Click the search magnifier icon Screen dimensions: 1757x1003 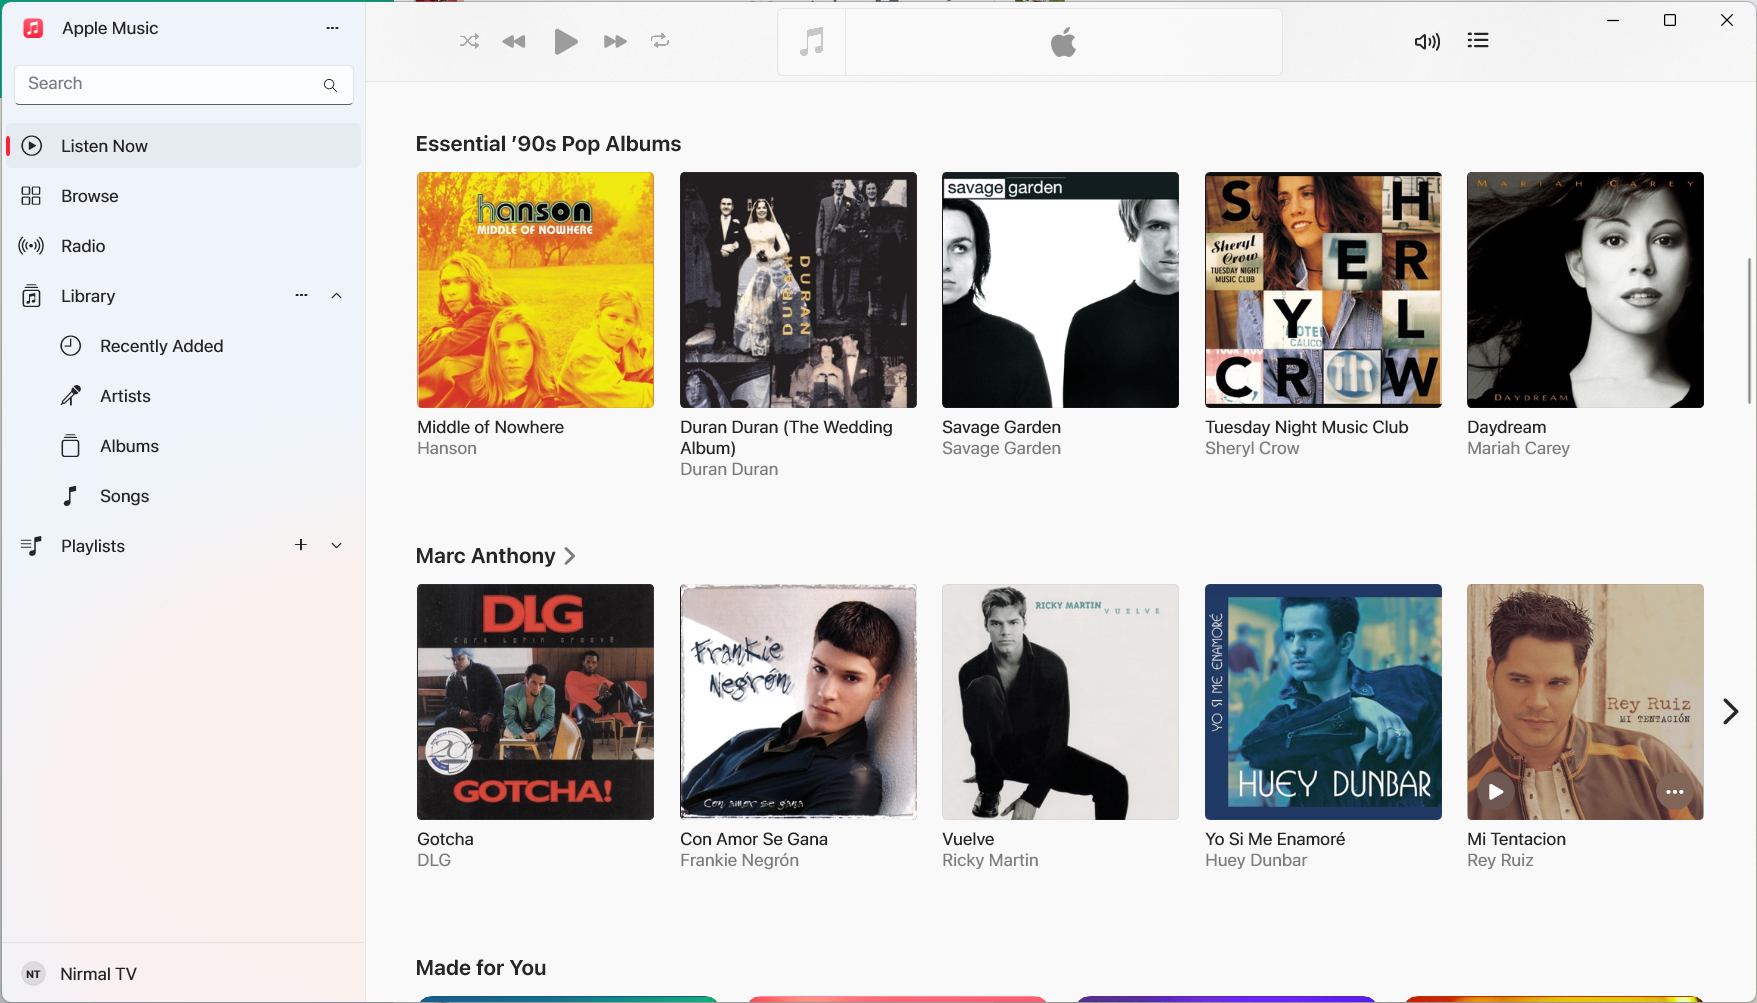(330, 85)
